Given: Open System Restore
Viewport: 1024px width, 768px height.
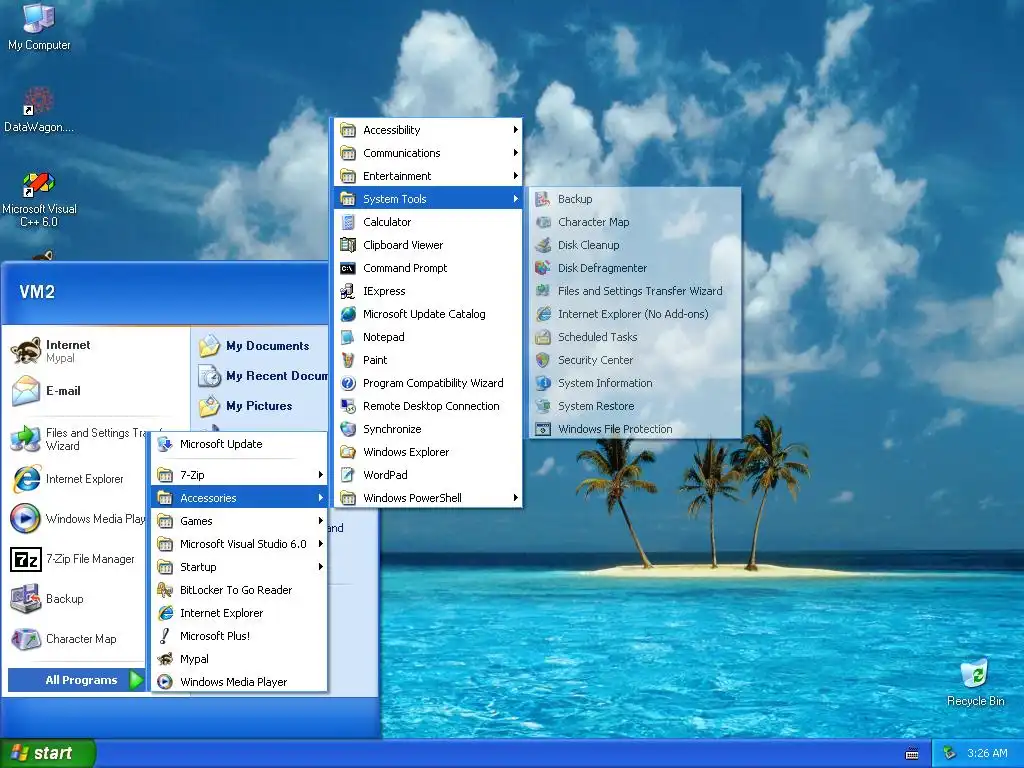Looking at the screenshot, I should 635,406.
